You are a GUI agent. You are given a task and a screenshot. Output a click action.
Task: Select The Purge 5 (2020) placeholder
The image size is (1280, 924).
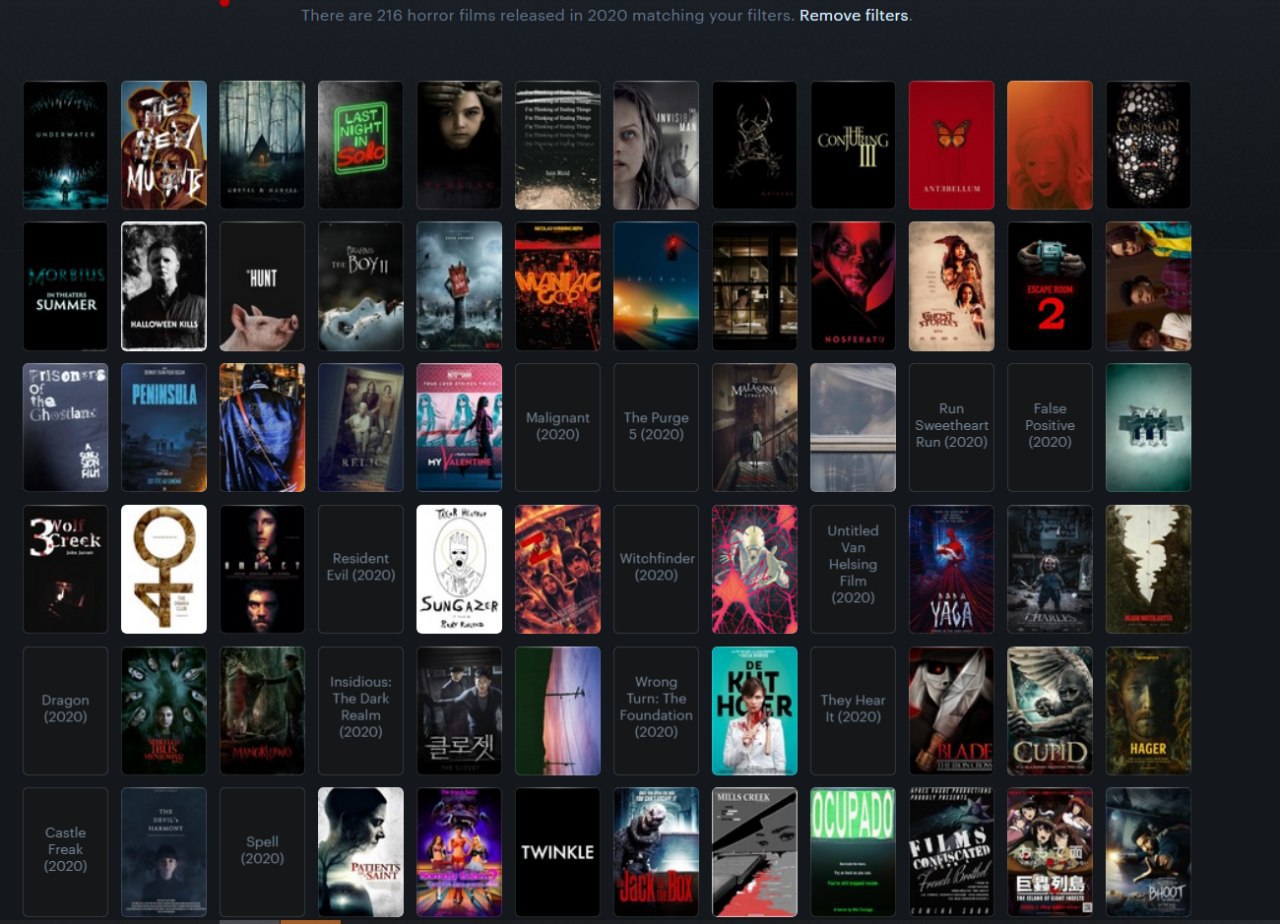pyautogui.click(x=656, y=427)
